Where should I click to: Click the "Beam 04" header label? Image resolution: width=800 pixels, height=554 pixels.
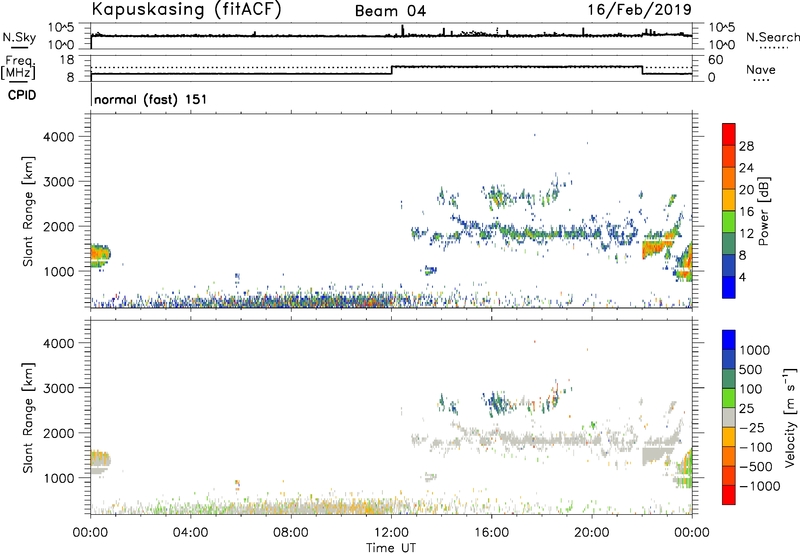pos(390,11)
